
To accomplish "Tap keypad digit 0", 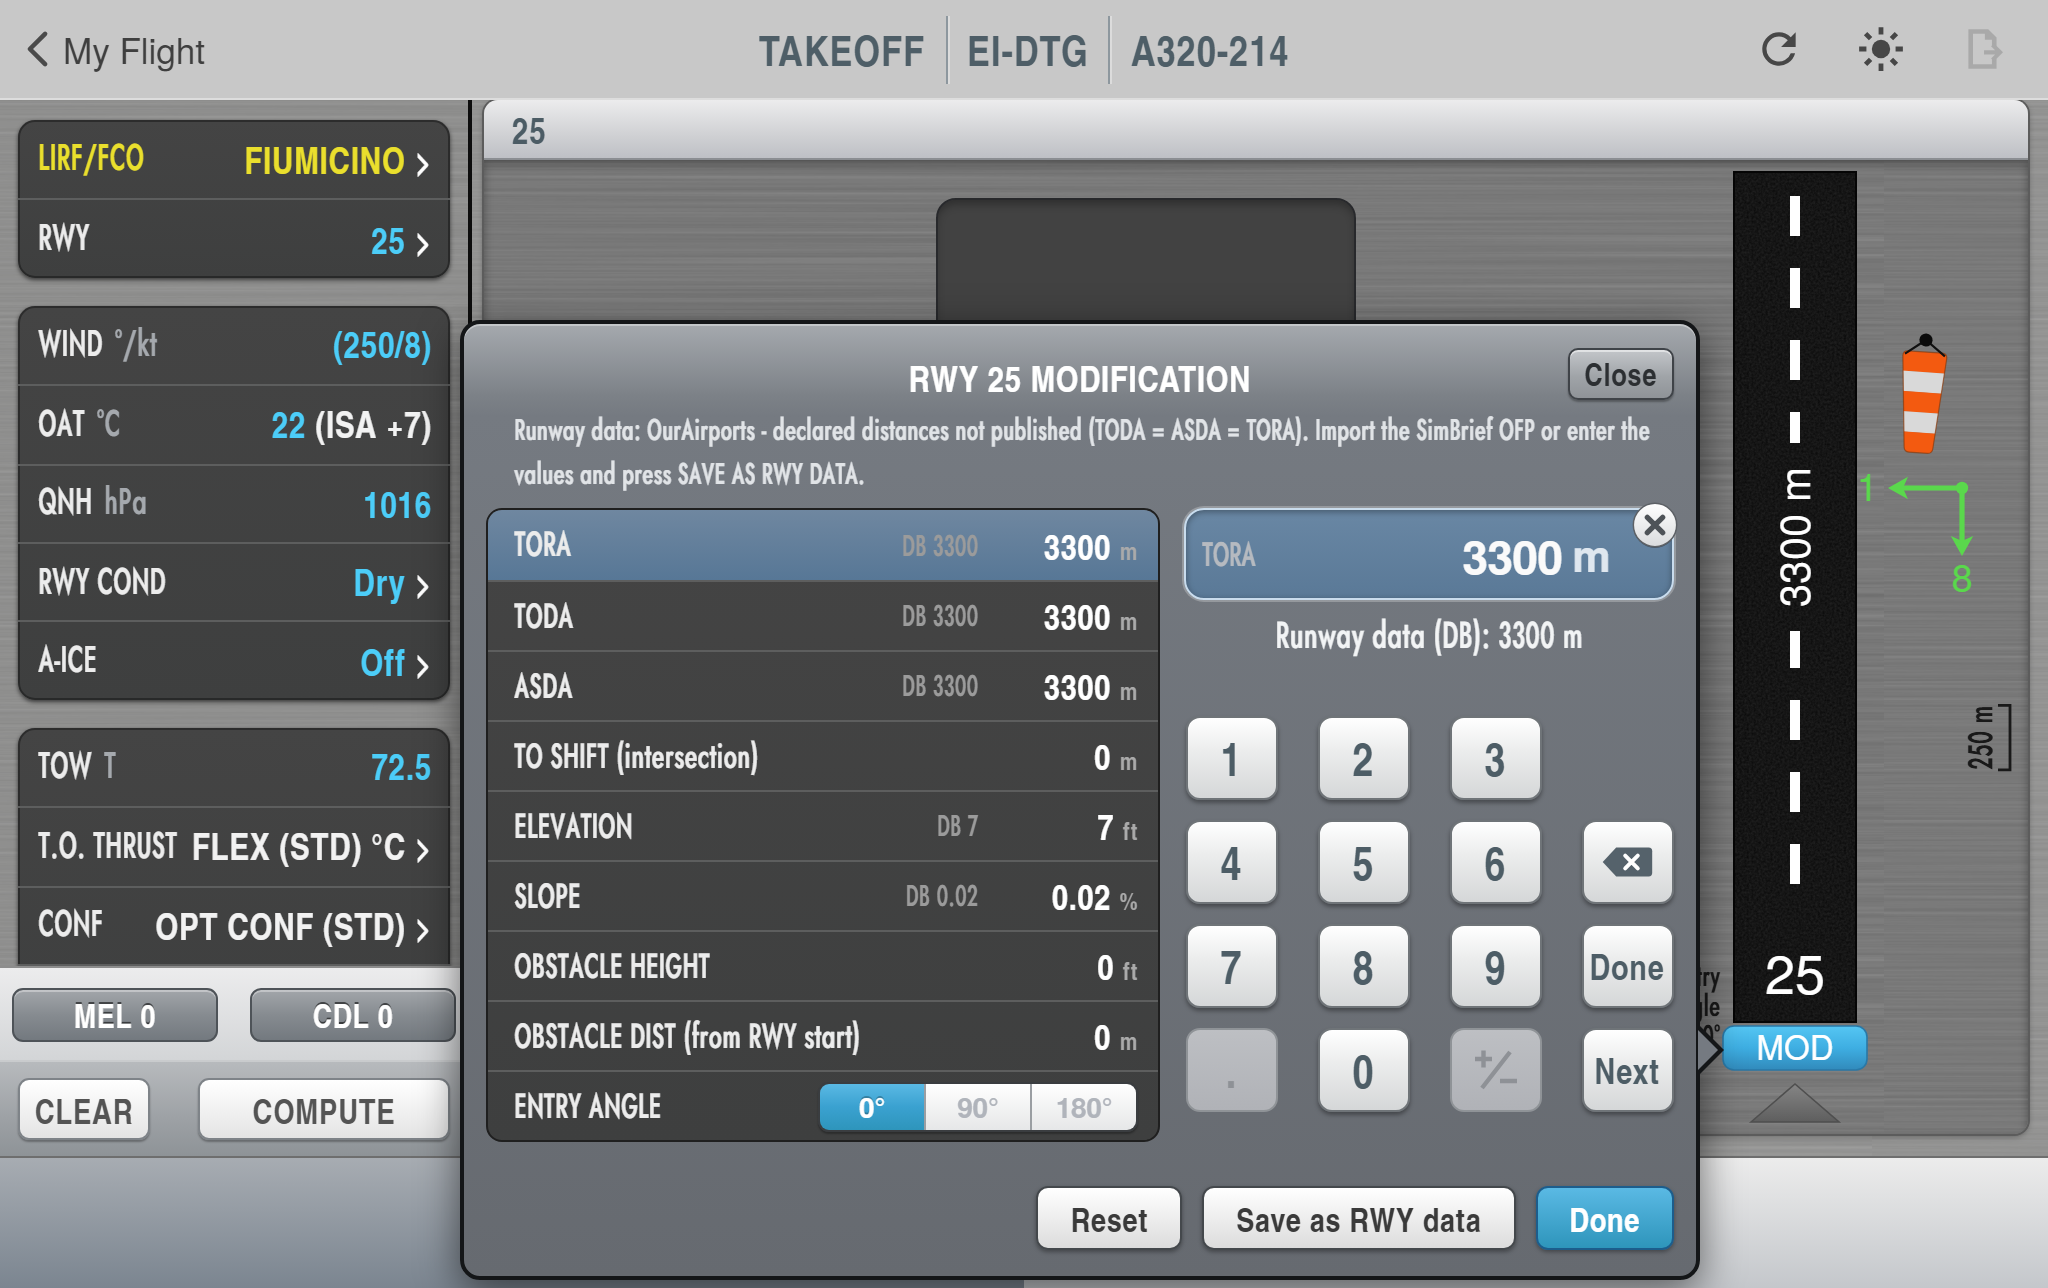I will [1363, 1070].
